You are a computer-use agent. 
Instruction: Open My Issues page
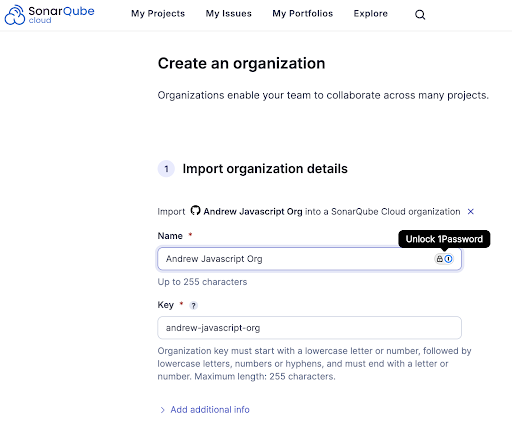(x=229, y=14)
